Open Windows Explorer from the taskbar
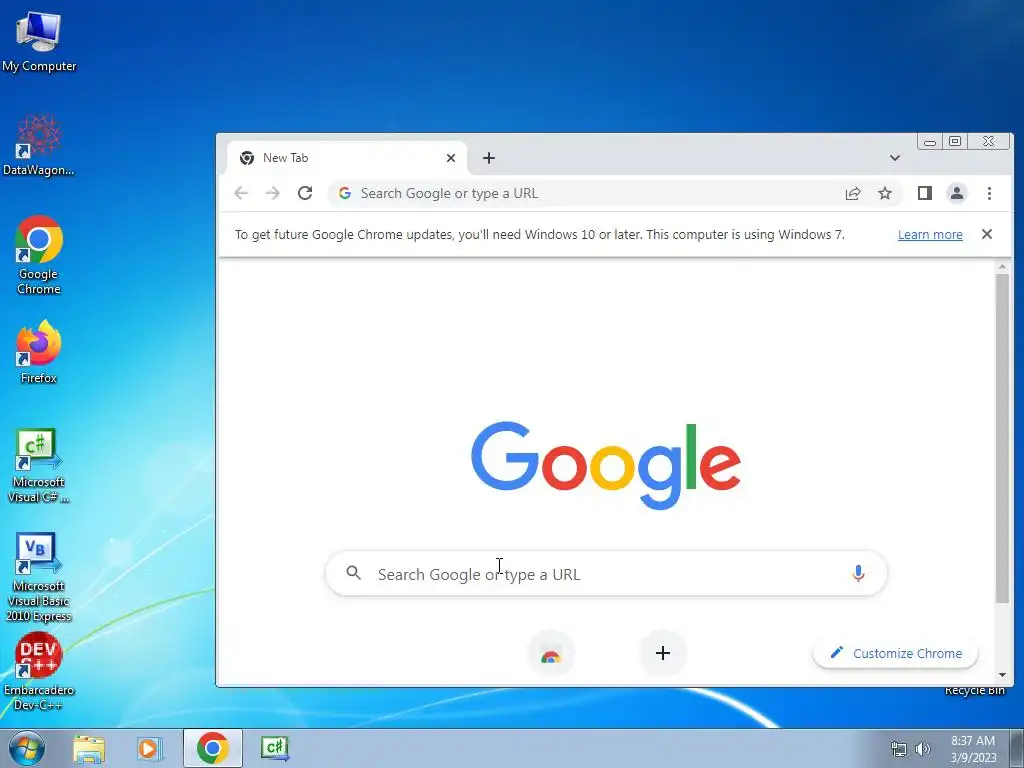Image resolution: width=1024 pixels, height=768 pixels. point(89,748)
